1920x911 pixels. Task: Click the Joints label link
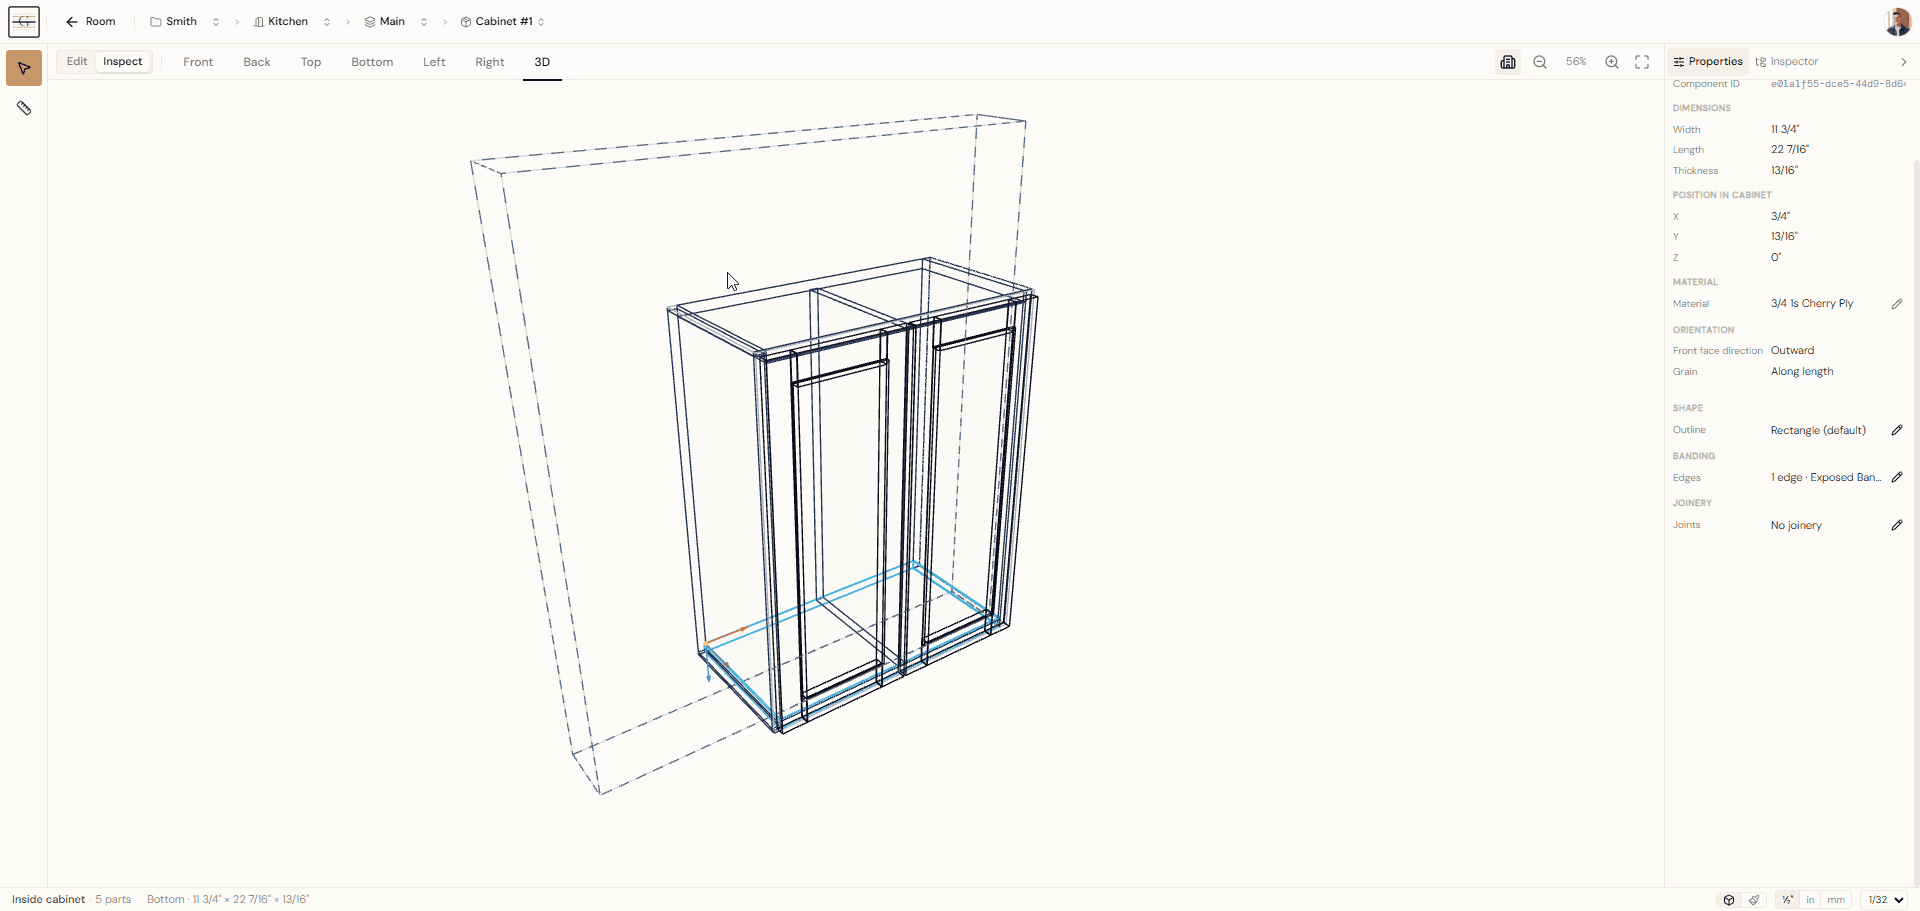(x=1686, y=525)
